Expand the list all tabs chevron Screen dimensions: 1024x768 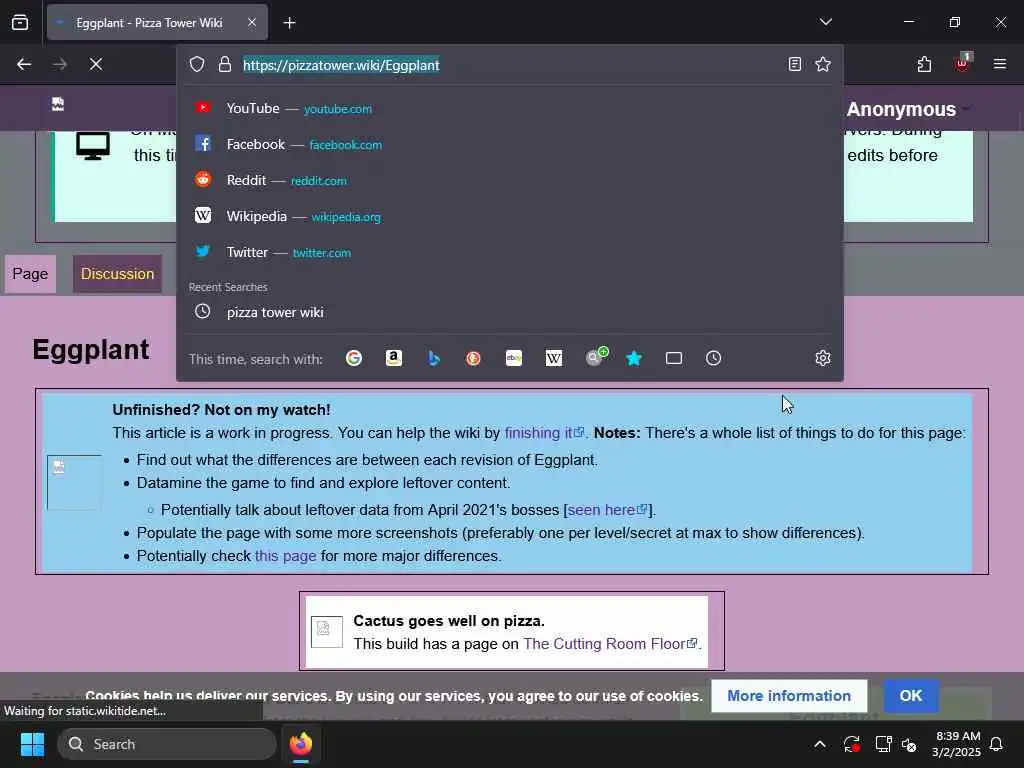[825, 22]
